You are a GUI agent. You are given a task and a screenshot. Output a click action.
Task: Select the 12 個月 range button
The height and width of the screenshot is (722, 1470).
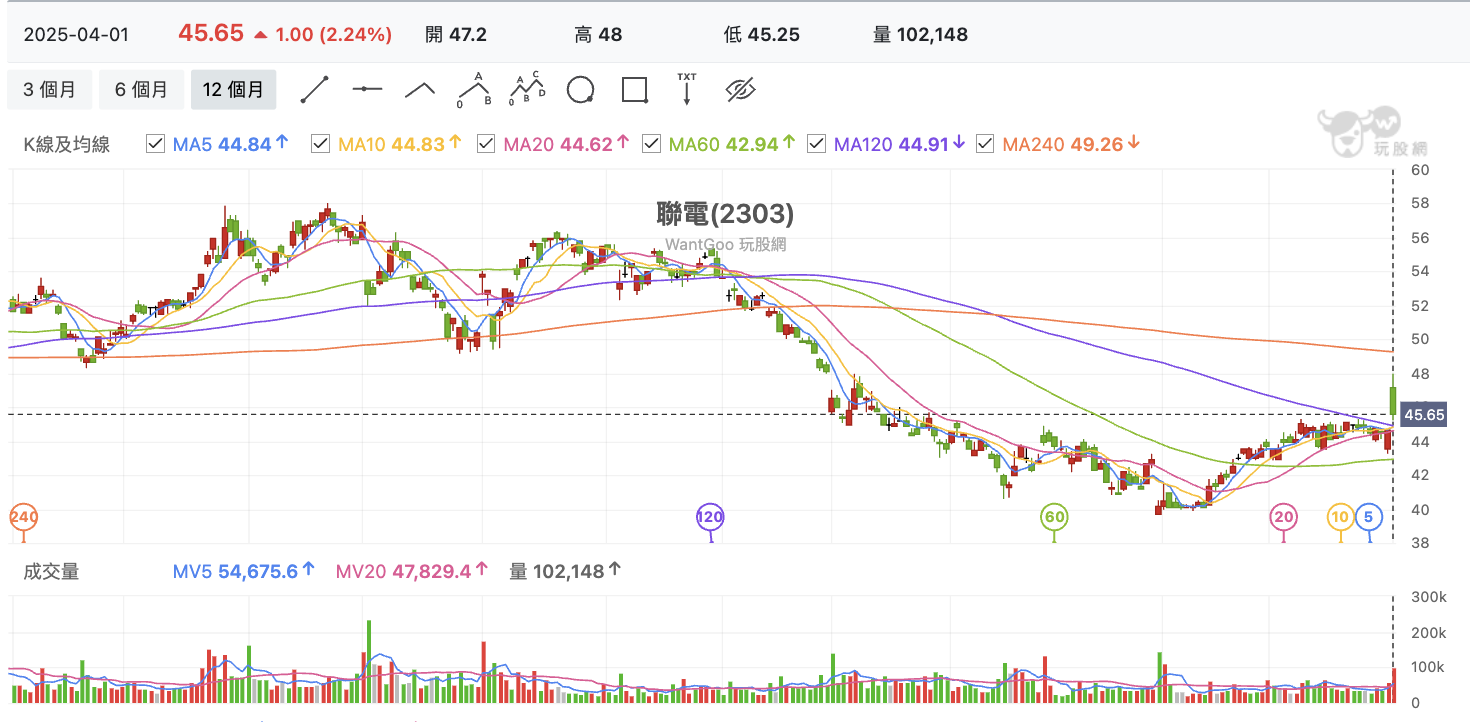coord(233,90)
